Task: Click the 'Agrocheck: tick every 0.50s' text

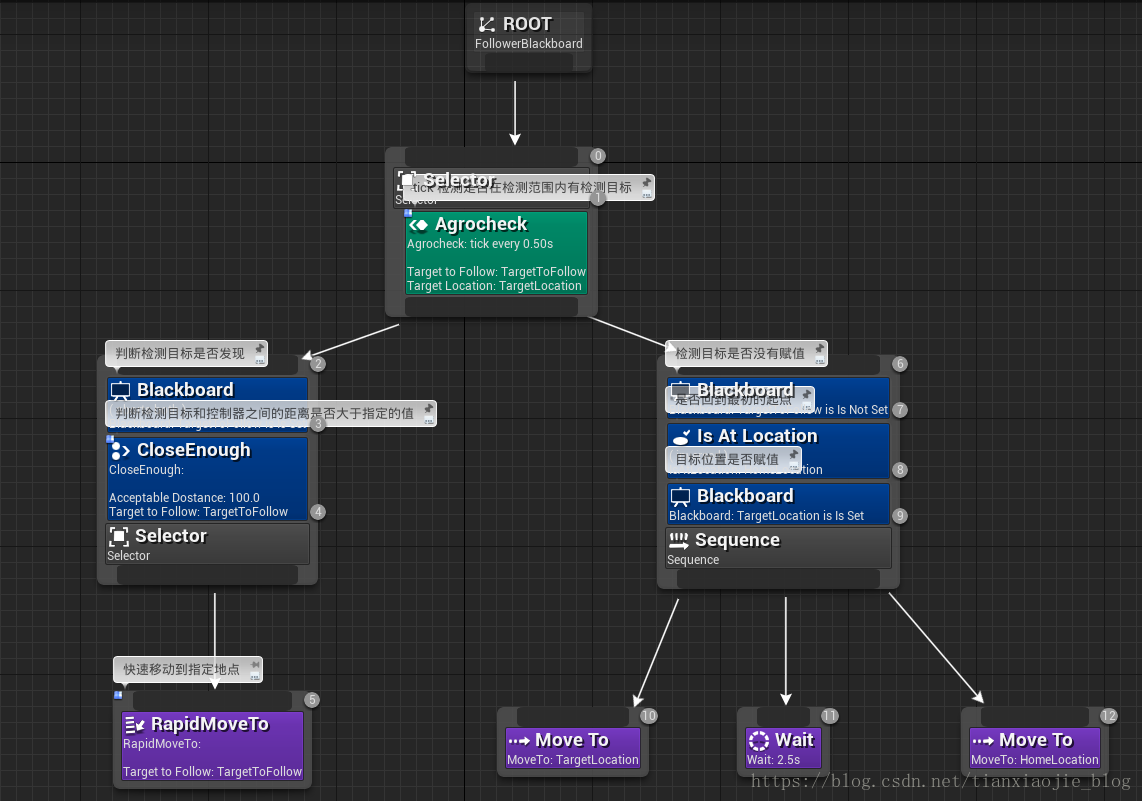Action: [480, 244]
